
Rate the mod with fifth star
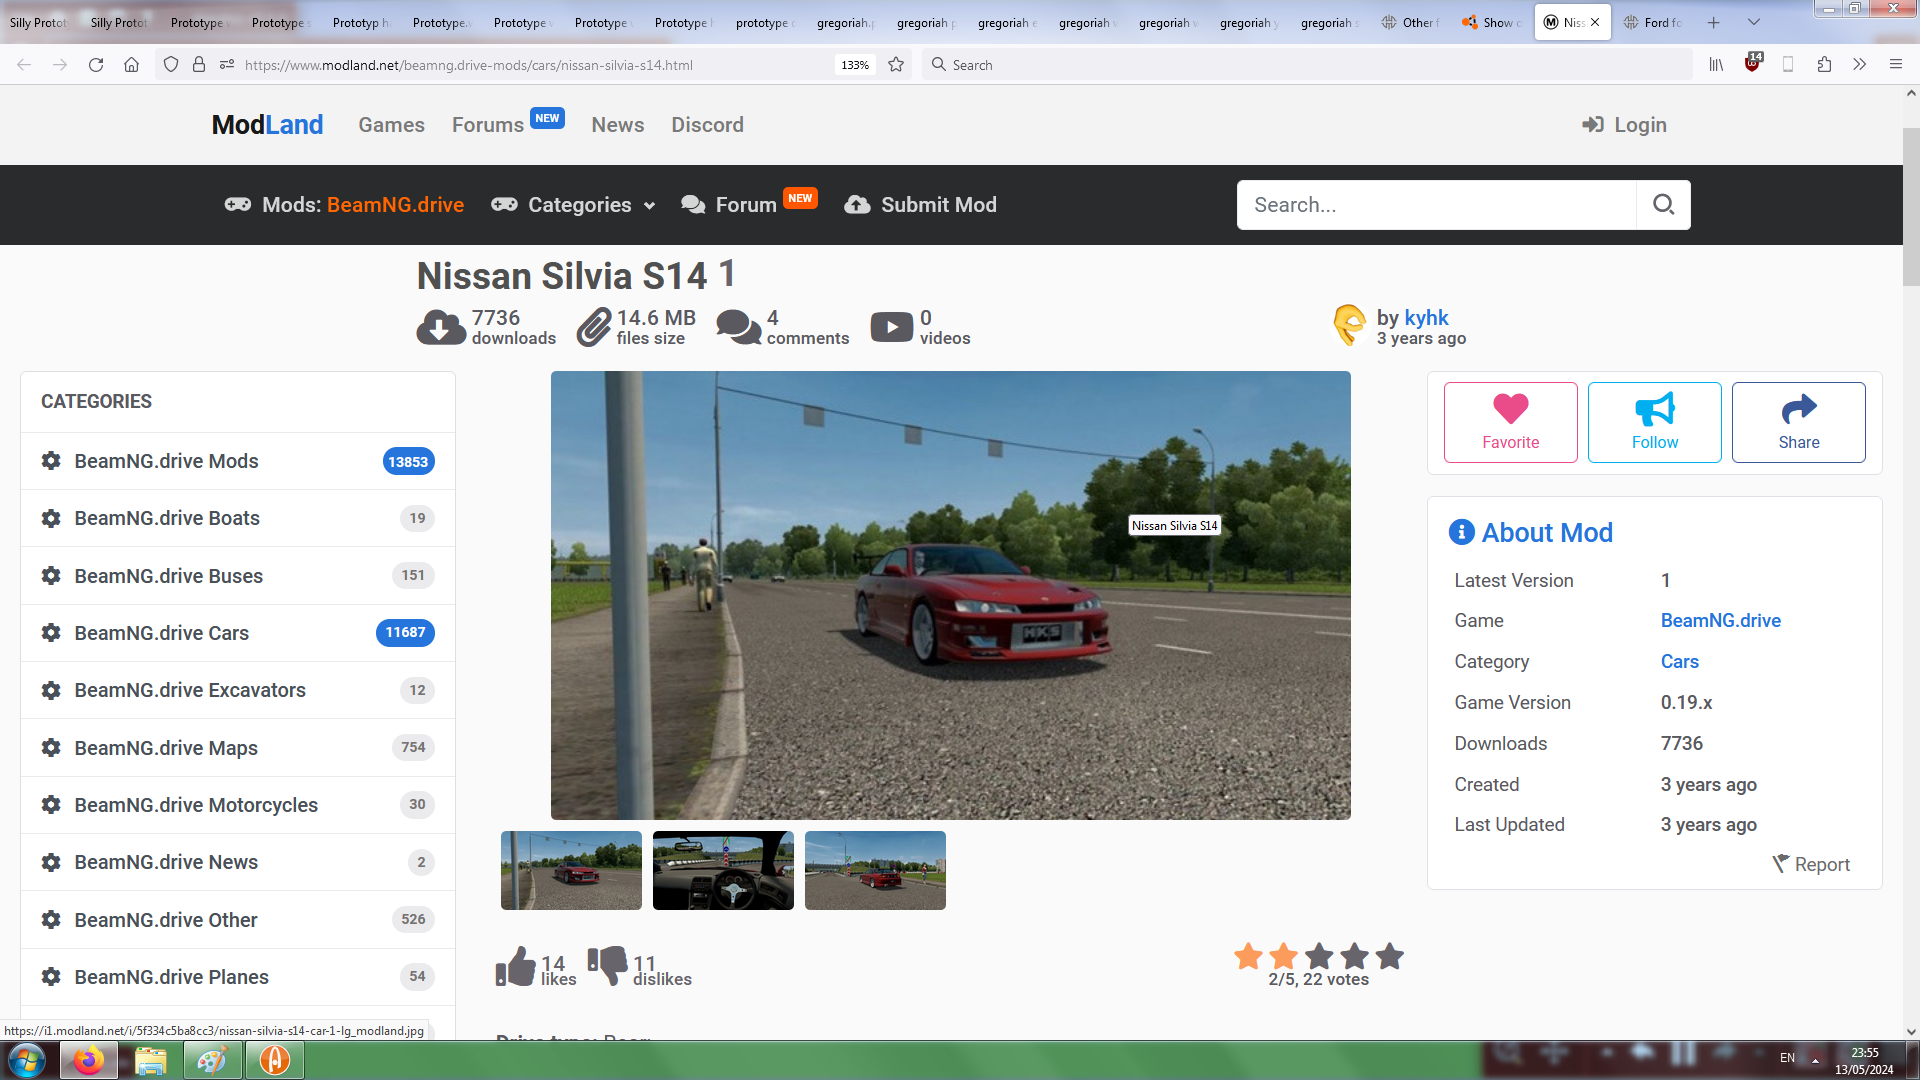click(1389, 957)
